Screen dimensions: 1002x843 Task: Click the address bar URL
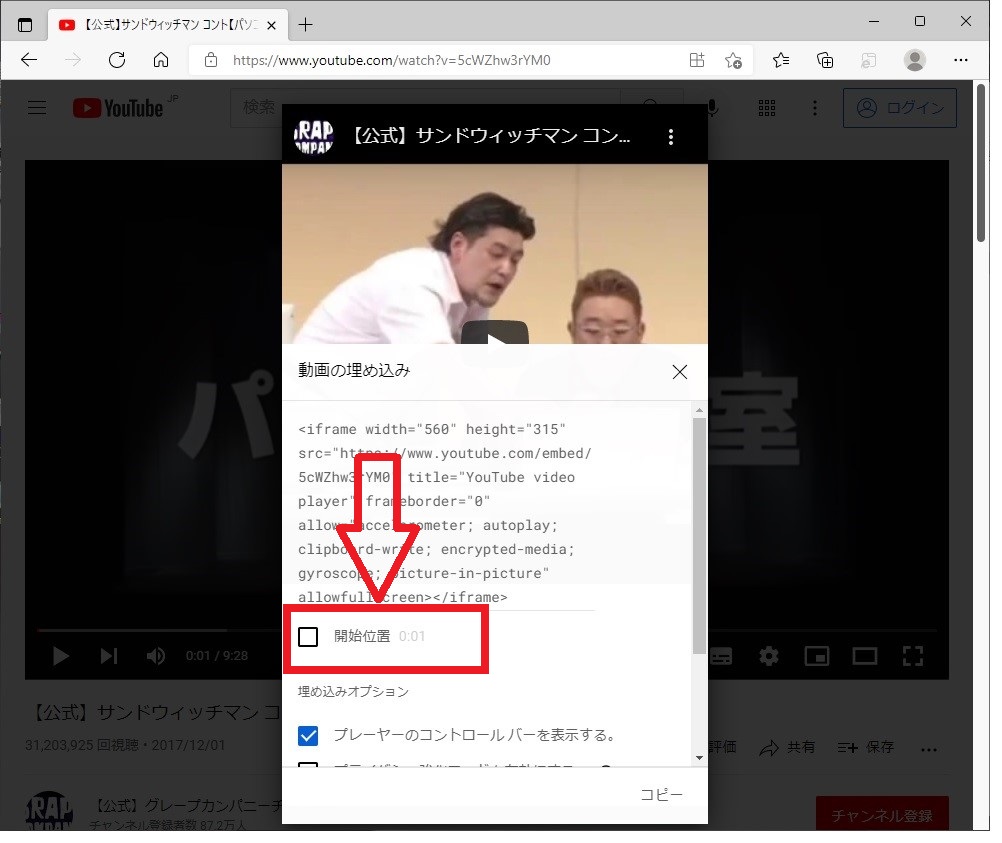click(391, 61)
